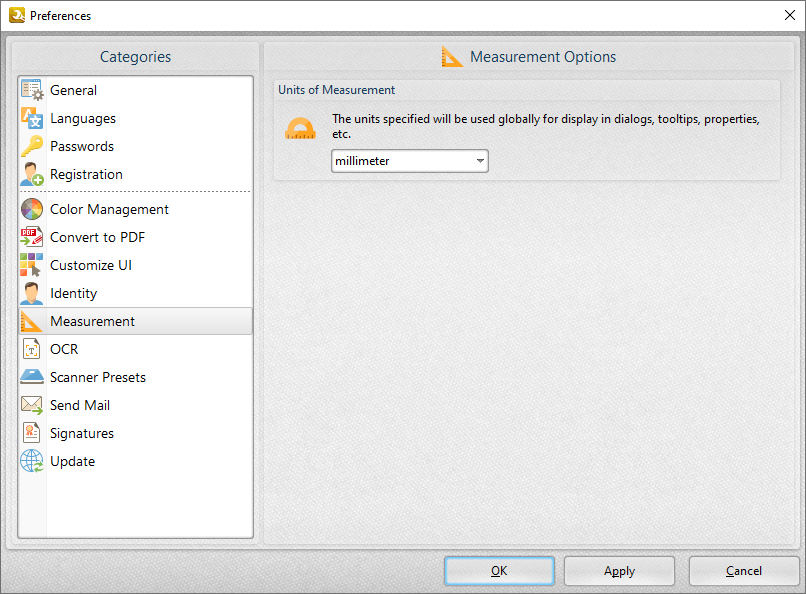Open OCR settings via its page icon
This screenshot has width=806, height=594.
31,349
